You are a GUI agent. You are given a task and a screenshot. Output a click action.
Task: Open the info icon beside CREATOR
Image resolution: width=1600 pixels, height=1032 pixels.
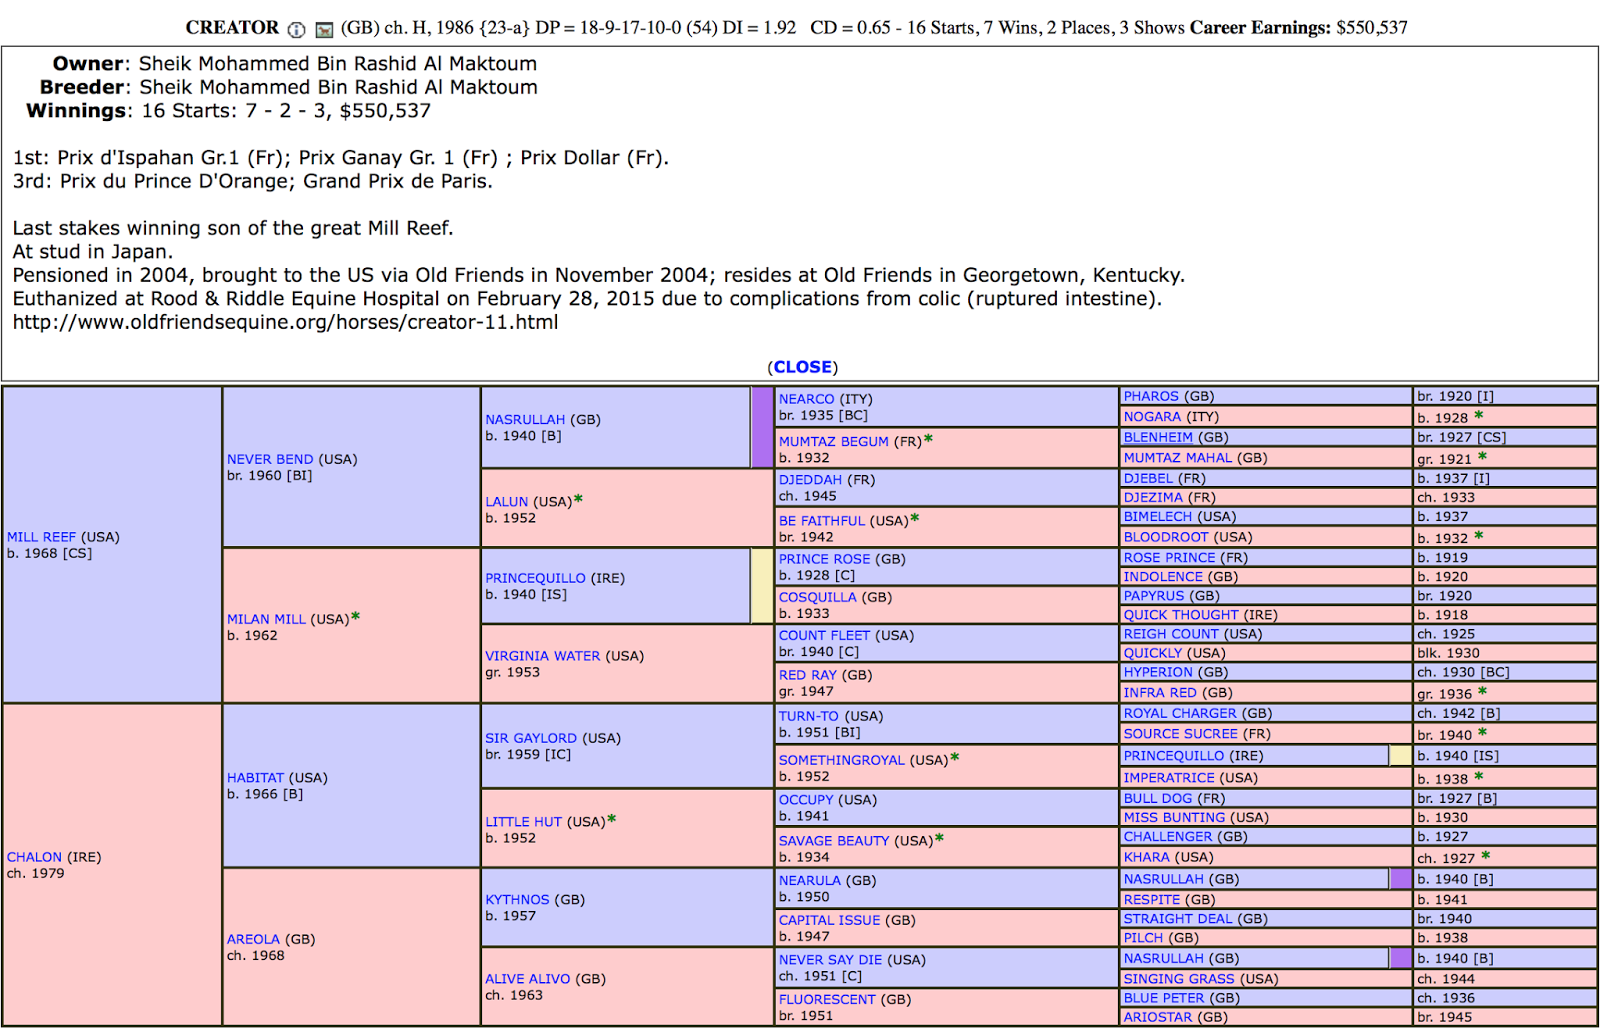pyautogui.click(x=296, y=27)
